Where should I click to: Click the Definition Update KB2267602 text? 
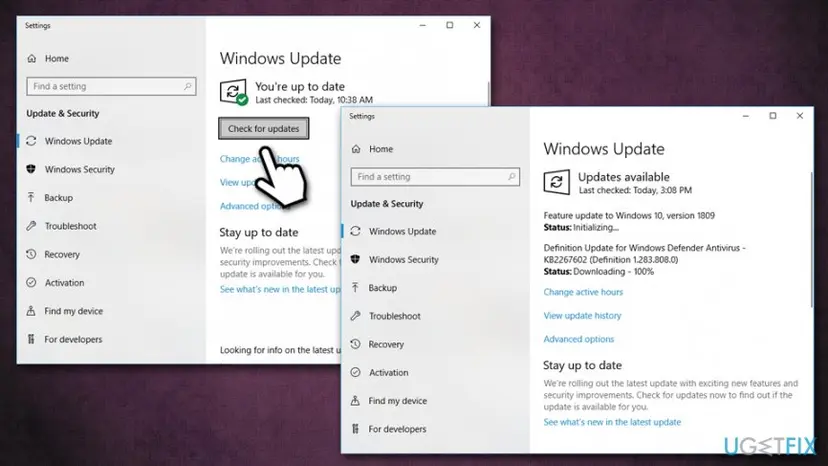644,254
